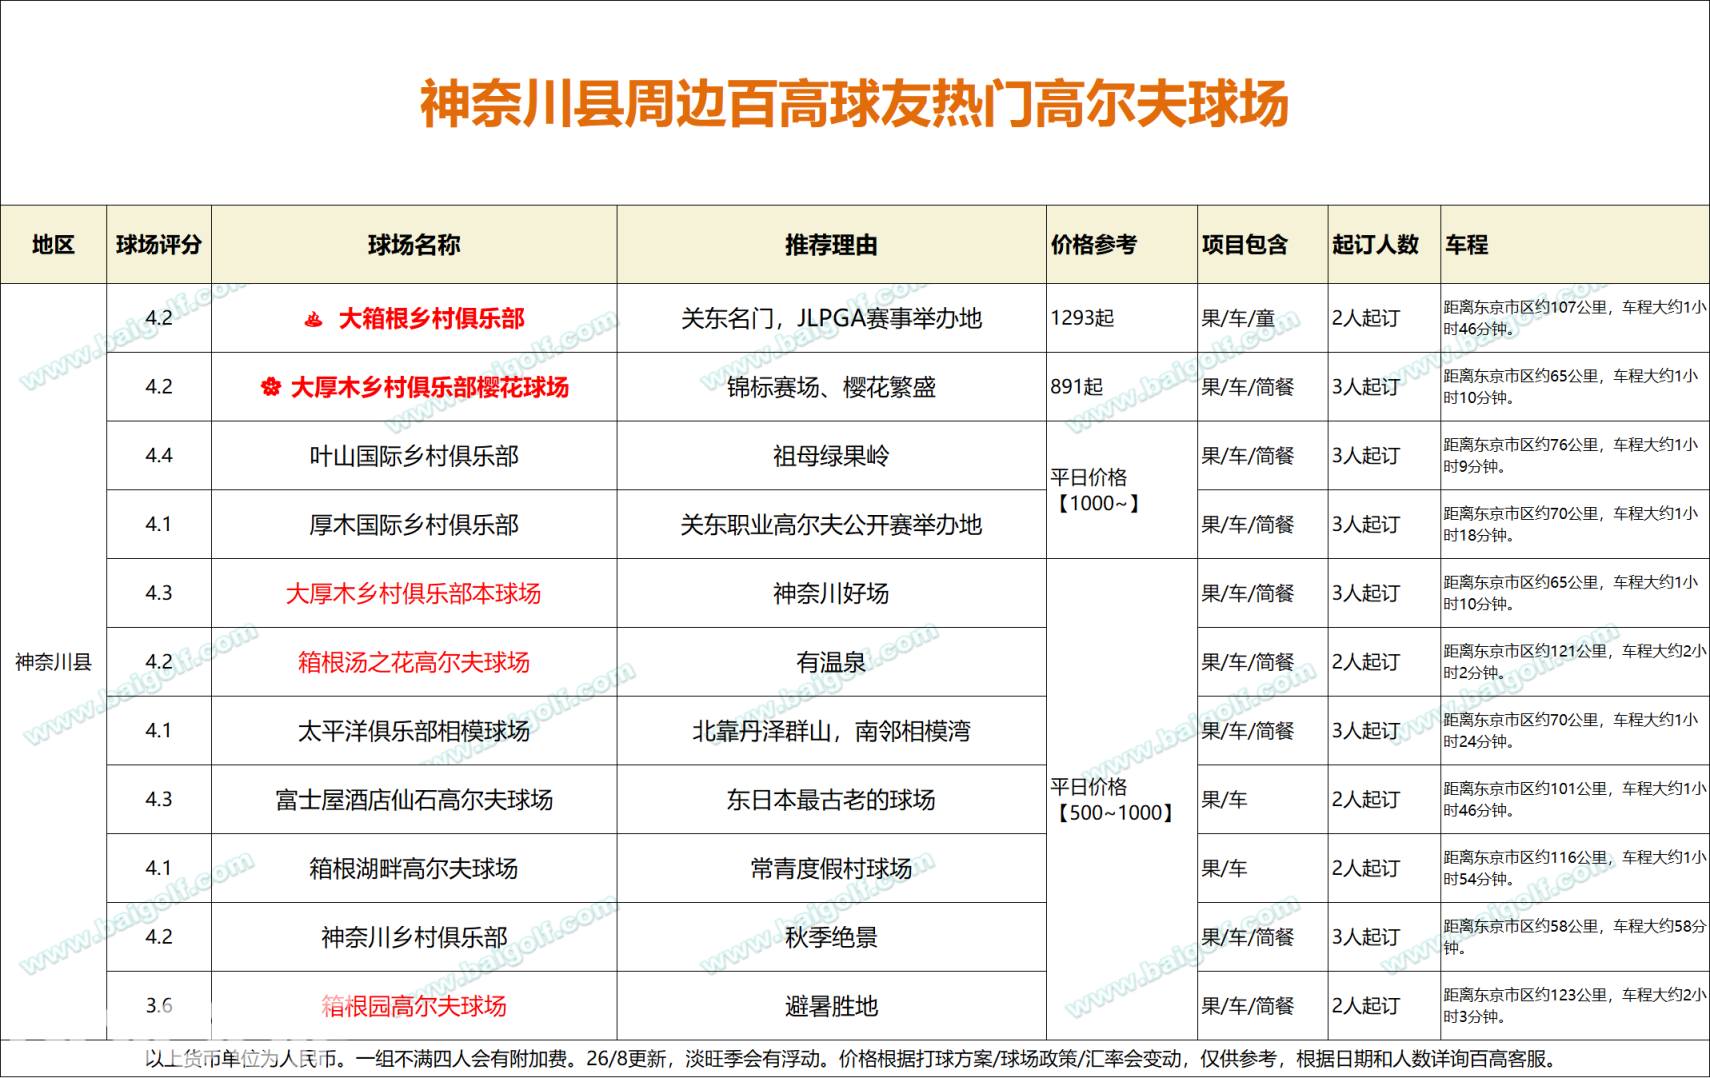Click the 项目包含 column header
1710x1078 pixels.
1263,245
